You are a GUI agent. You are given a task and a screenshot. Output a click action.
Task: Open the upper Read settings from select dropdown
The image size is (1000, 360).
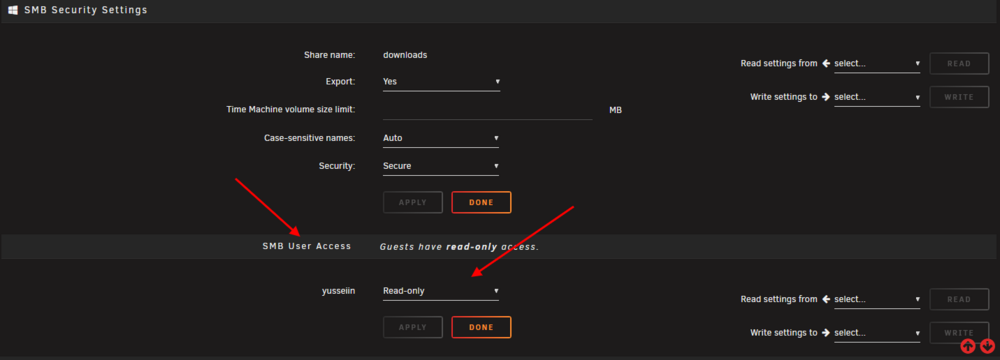(877, 64)
